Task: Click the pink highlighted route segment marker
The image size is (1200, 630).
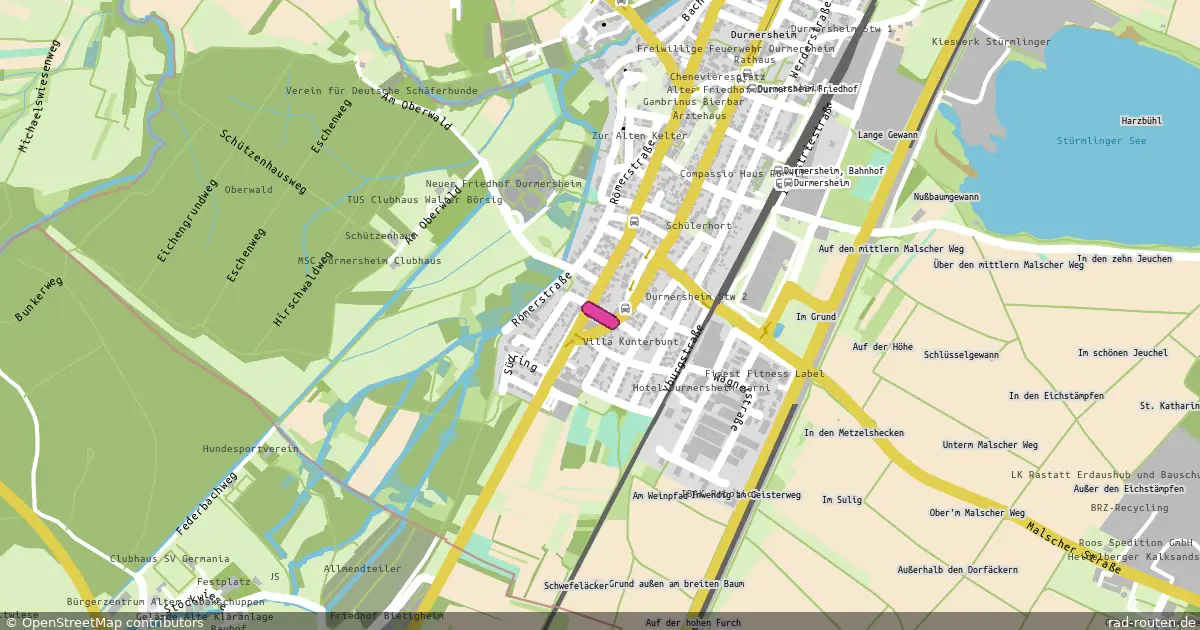Action: tap(601, 314)
